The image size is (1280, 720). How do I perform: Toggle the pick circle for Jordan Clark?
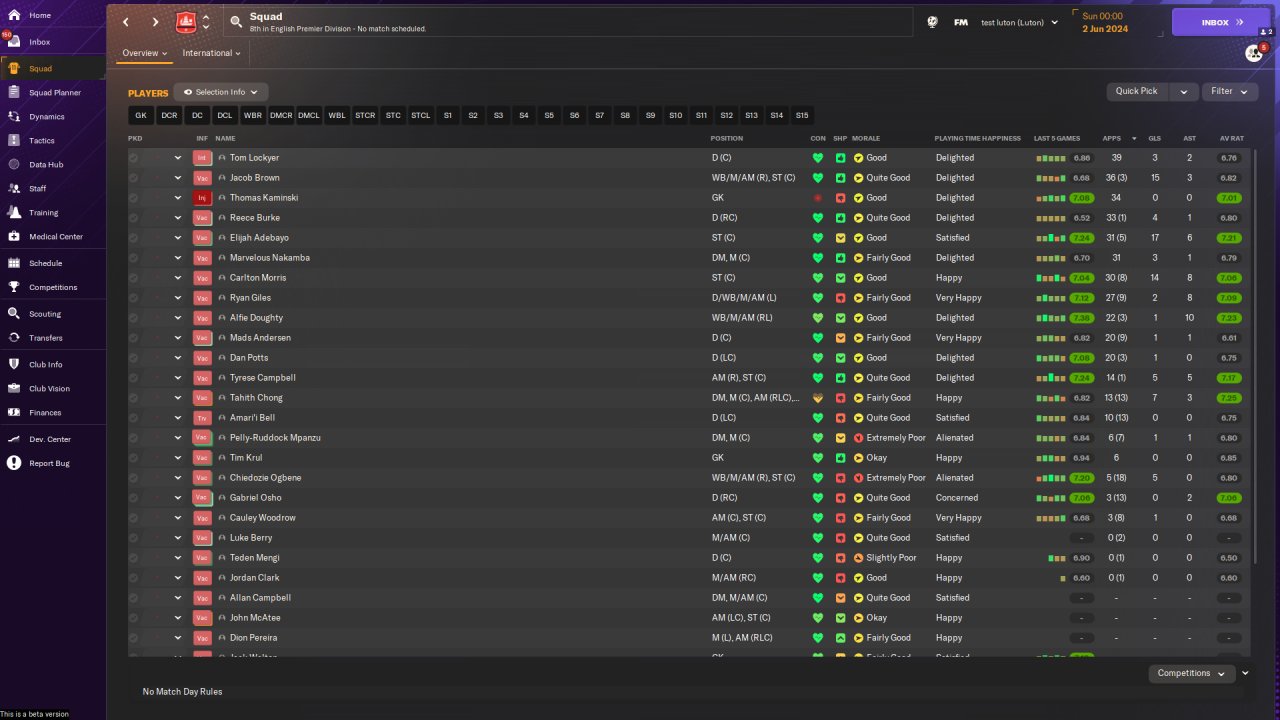click(x=134, y=578)
